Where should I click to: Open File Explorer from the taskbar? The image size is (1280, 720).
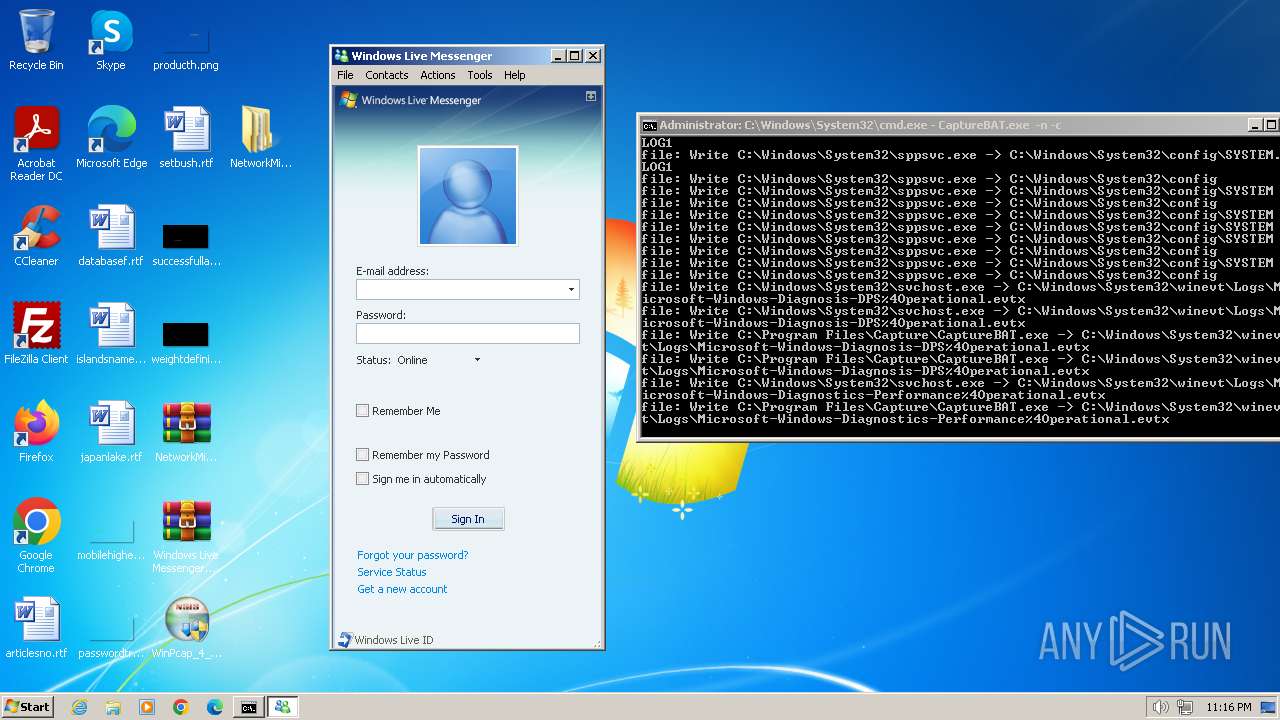tap(113, 707)
